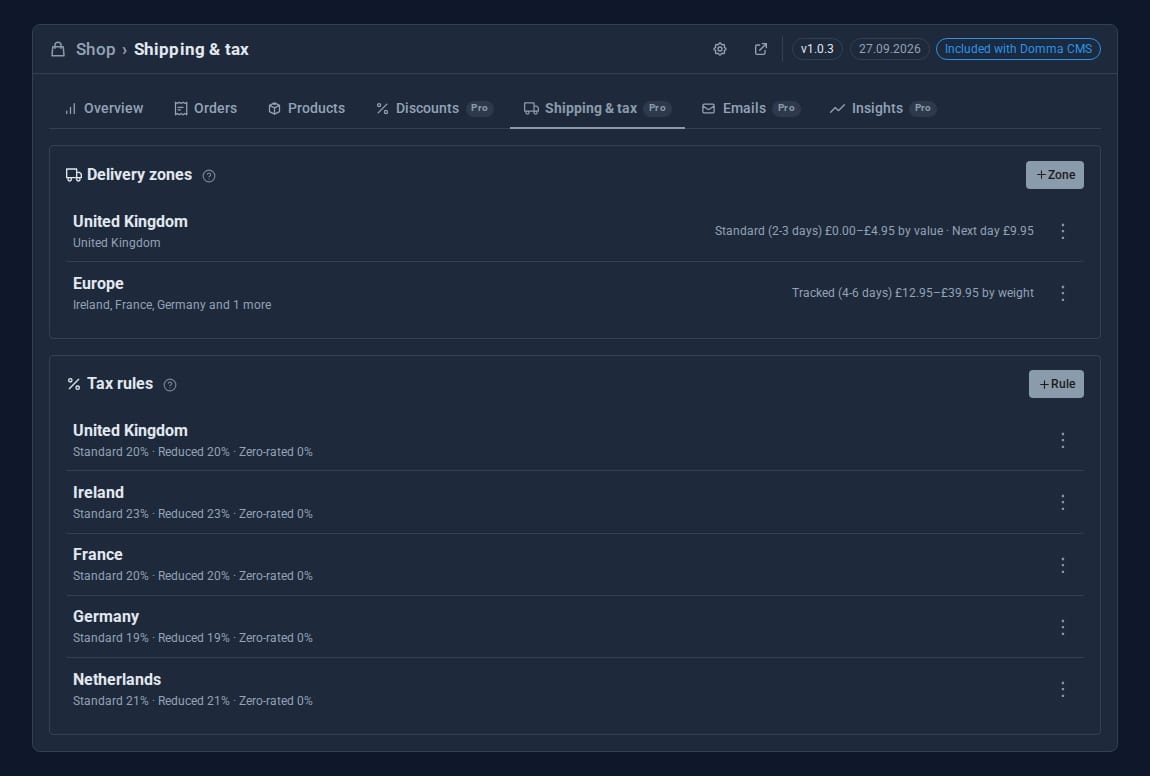Switch to the Overview tab
Image resolution: width=1150 pixels, height=776 pixels.
(104, 109)
